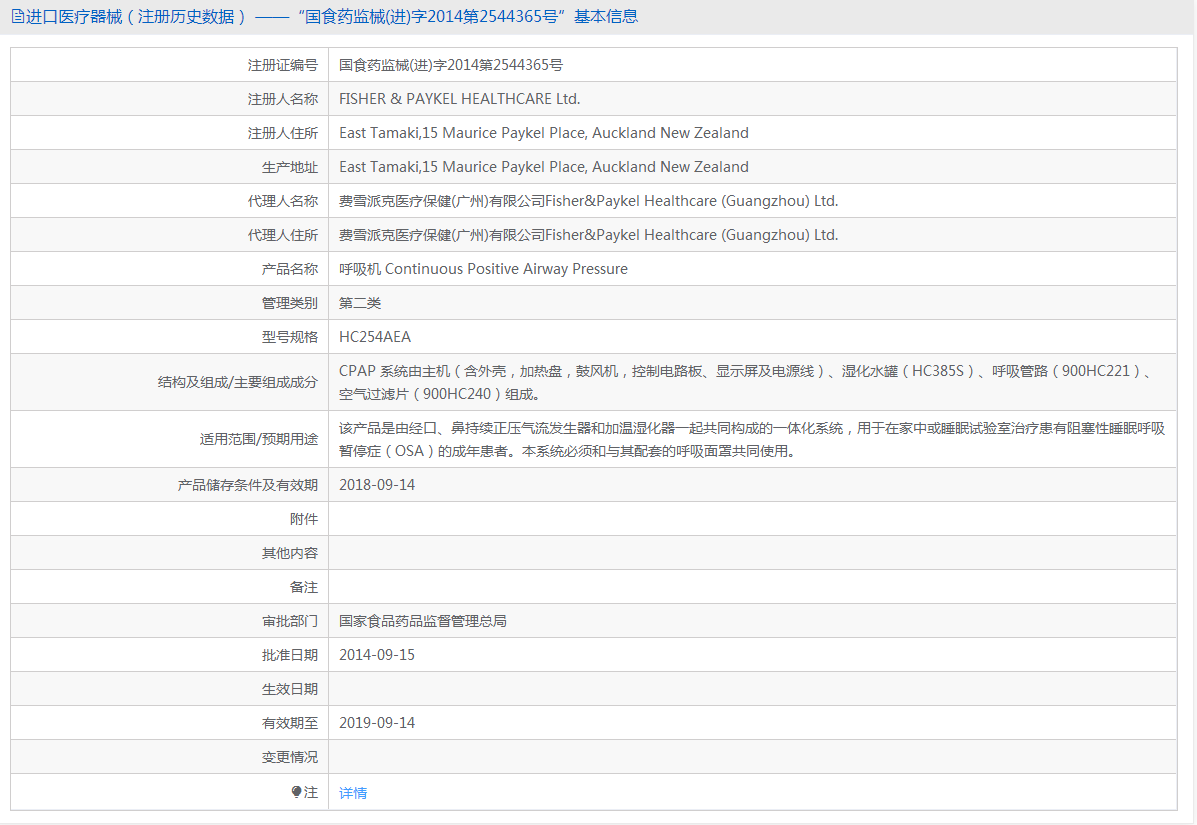The height and width of the screenshot is (825, 1197).
Task: Click the CPAP 系统由主机 composition description
Action: click(745, 382)
